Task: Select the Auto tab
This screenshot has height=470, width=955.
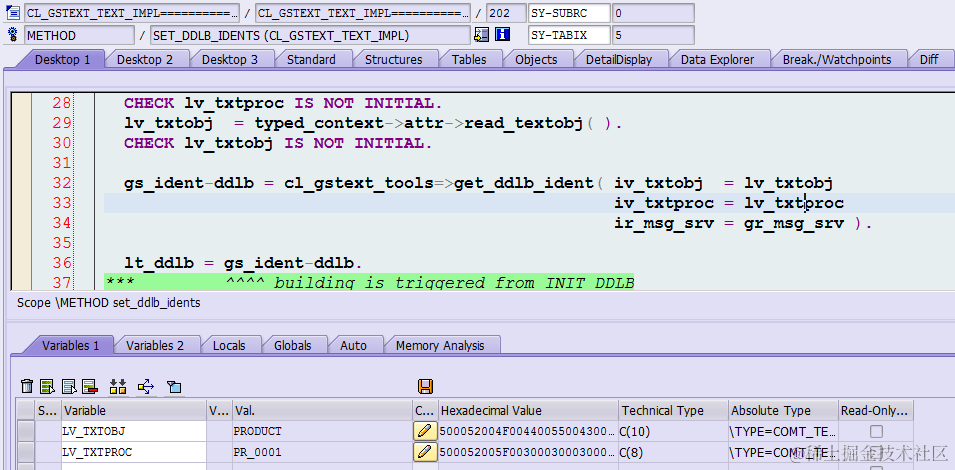Action: click(x=353, y=345)
